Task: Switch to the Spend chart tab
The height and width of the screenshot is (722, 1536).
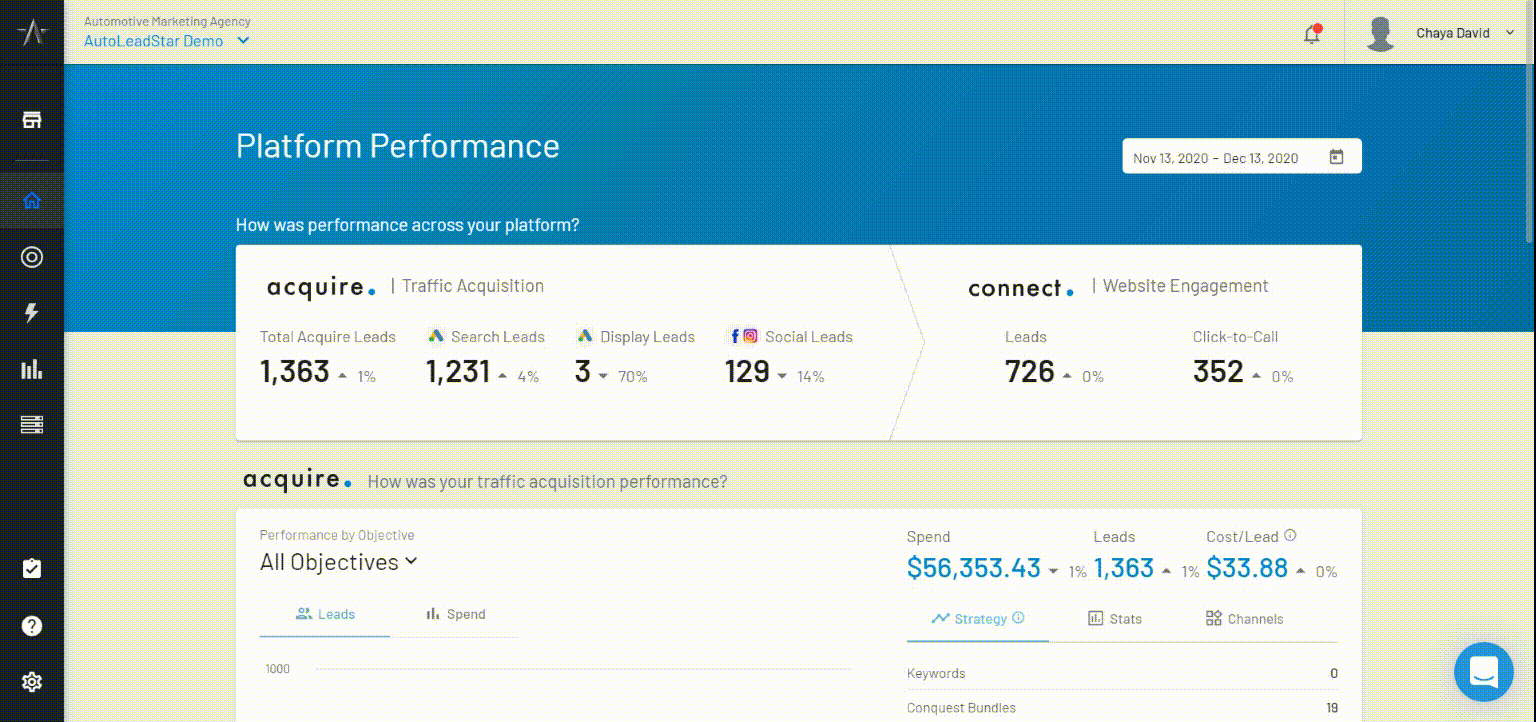Action: pos(455,614)
